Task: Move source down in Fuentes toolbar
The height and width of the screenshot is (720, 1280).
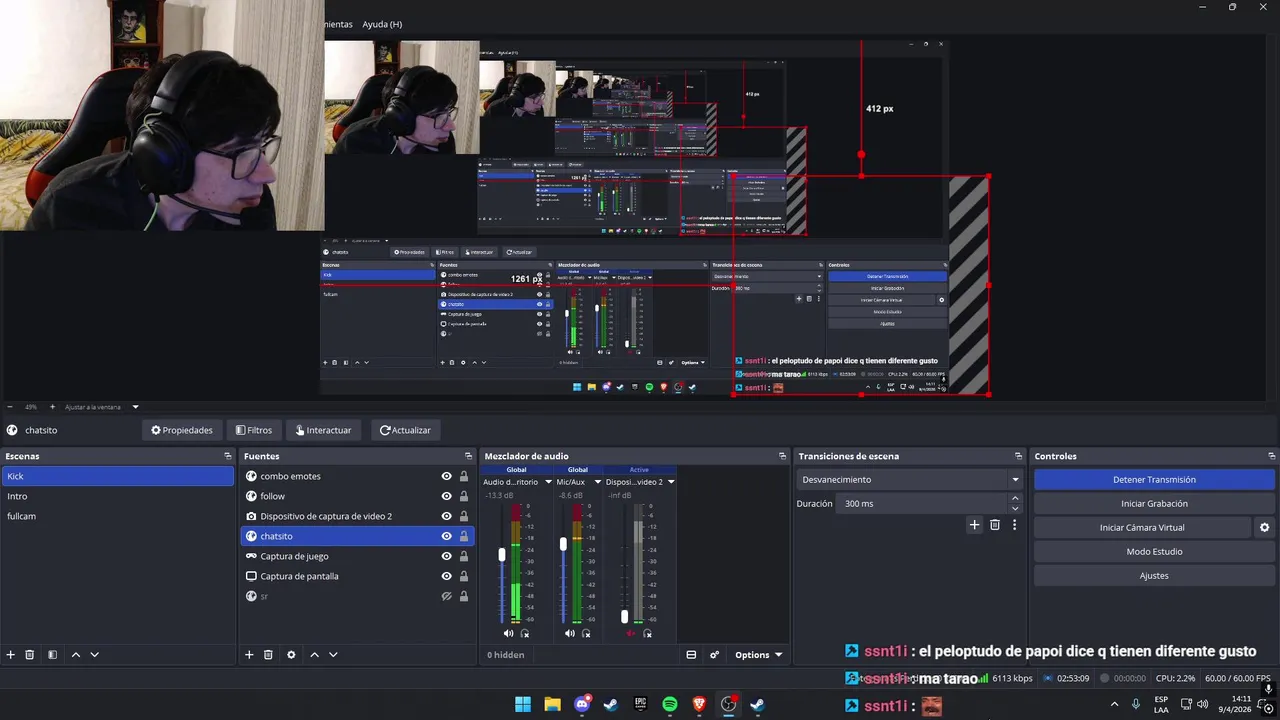Action: [x=333, y=655]
